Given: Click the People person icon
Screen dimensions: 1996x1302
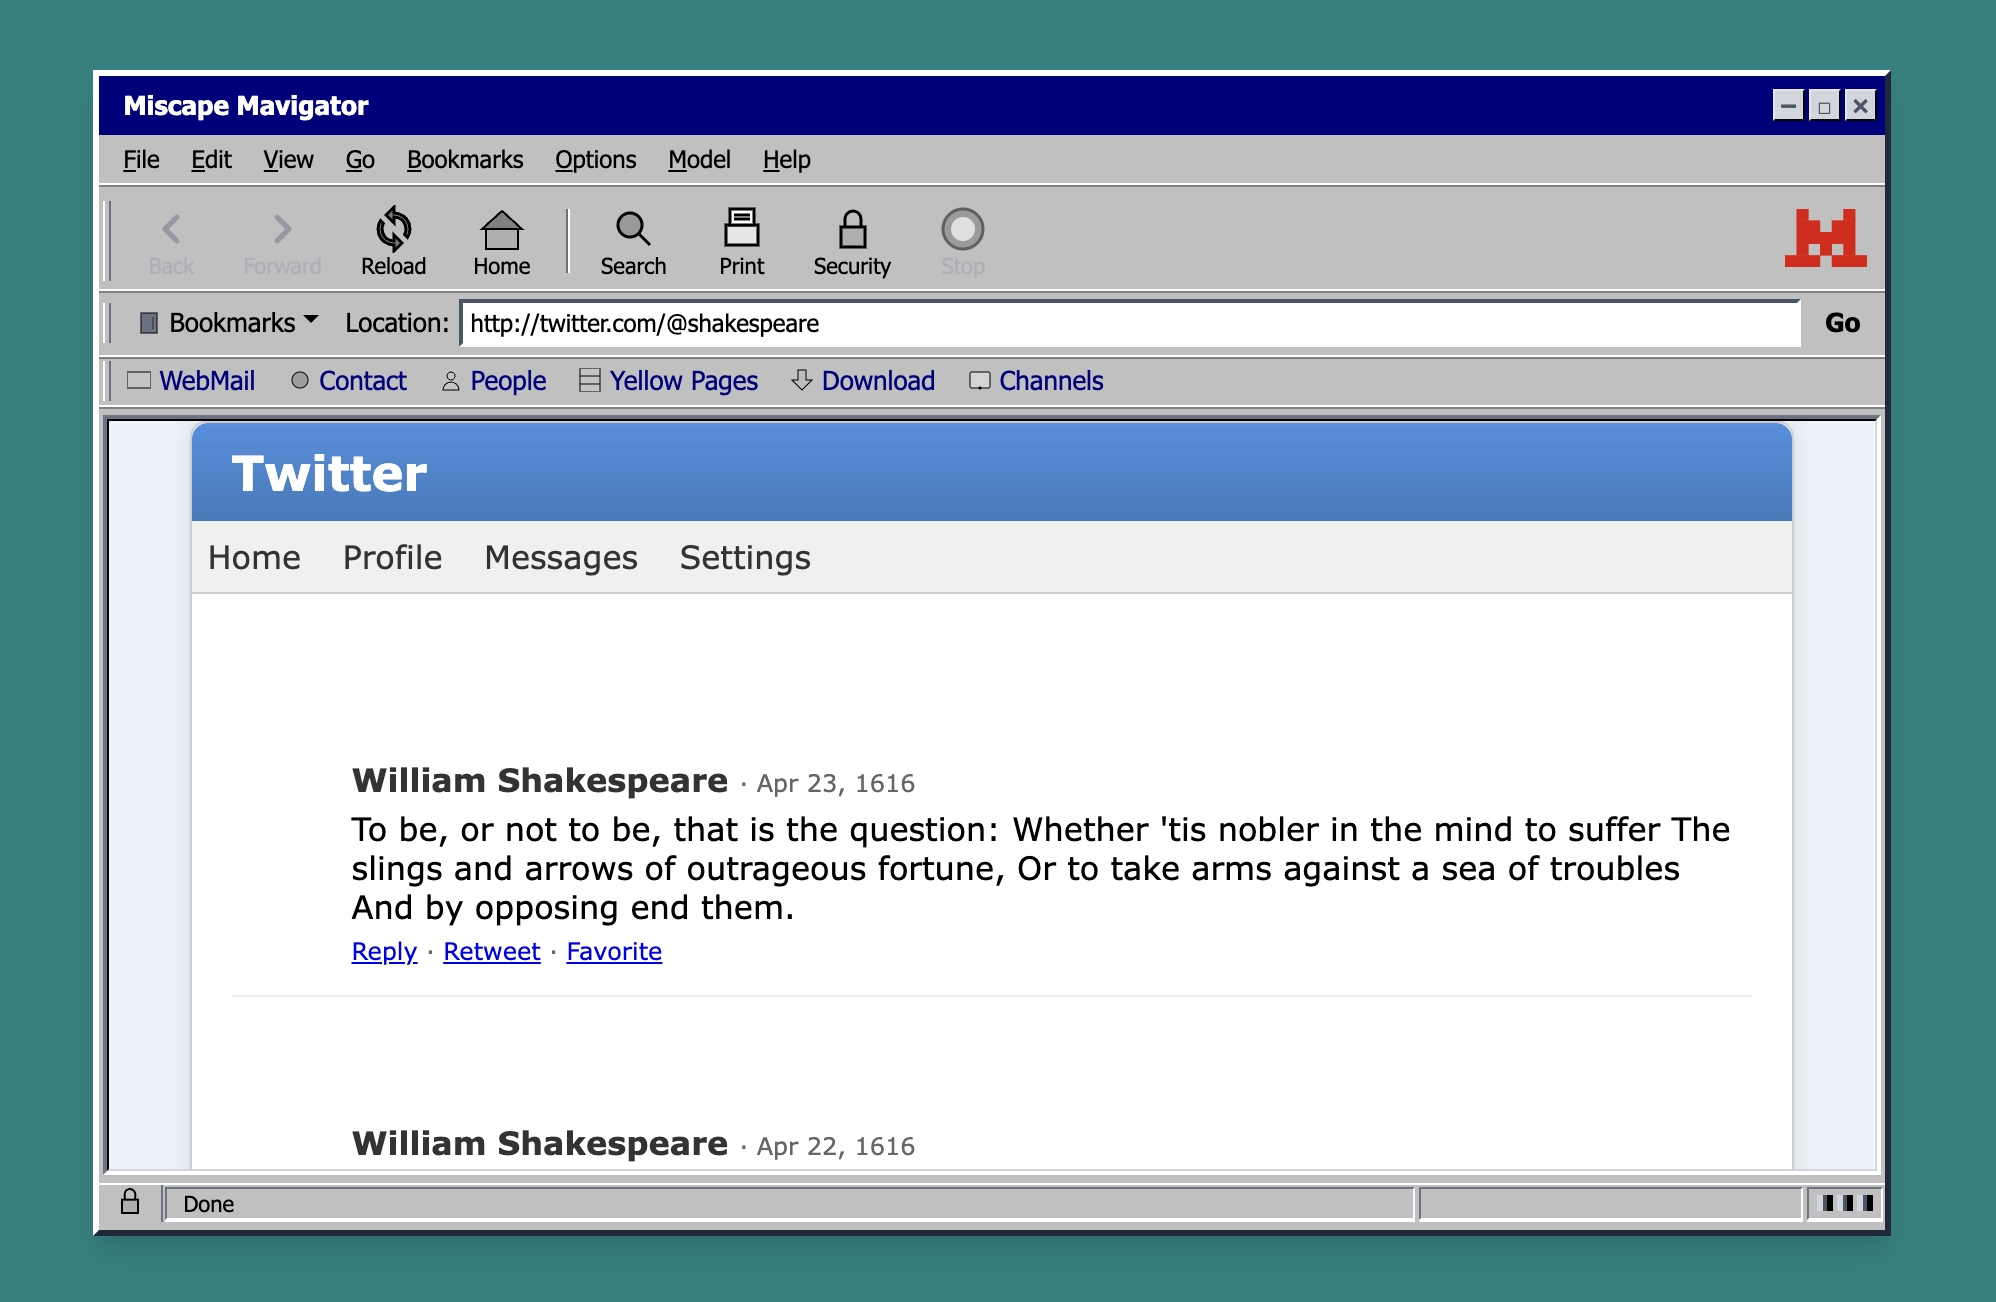Looking at the screenshot, I should point(450,381).
